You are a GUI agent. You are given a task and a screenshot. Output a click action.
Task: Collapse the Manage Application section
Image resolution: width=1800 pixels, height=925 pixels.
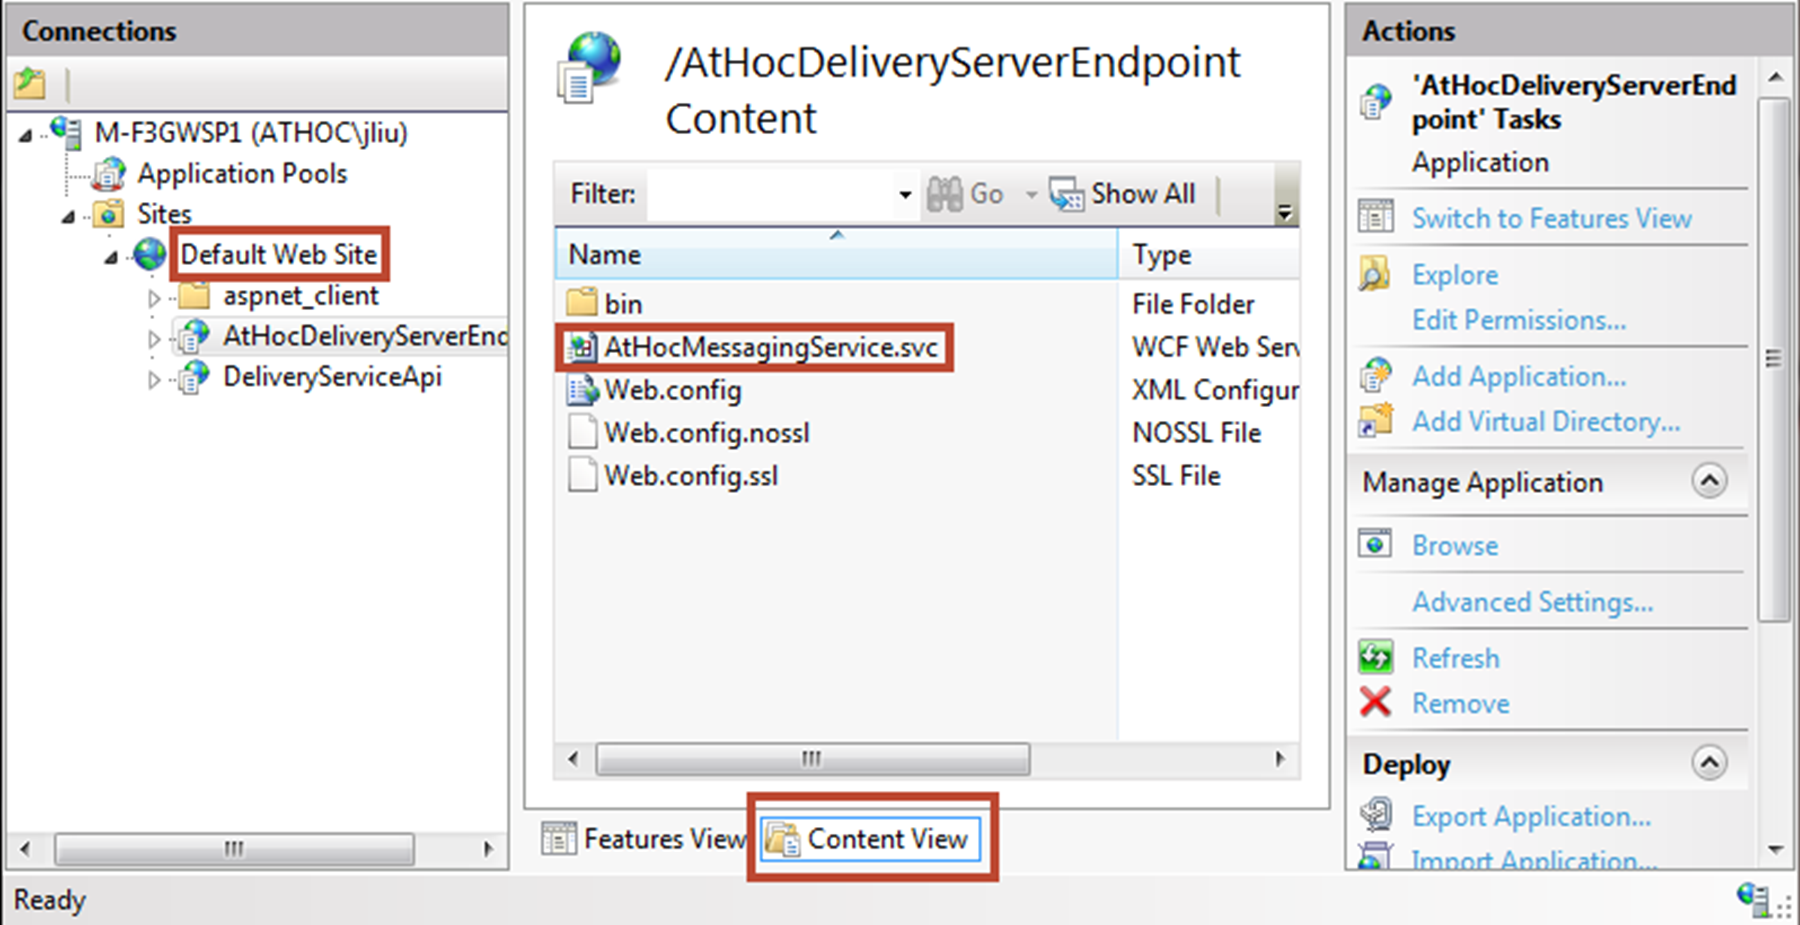coord(1709,481)
